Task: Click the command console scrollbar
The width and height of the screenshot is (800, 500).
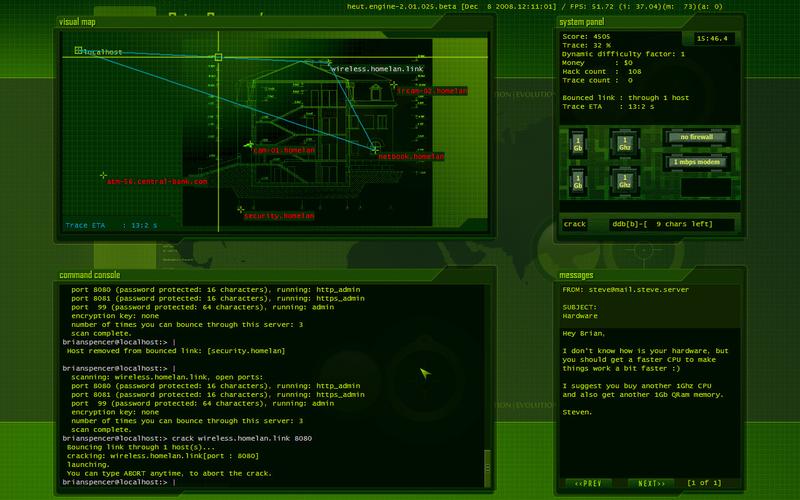Action: 488,462
